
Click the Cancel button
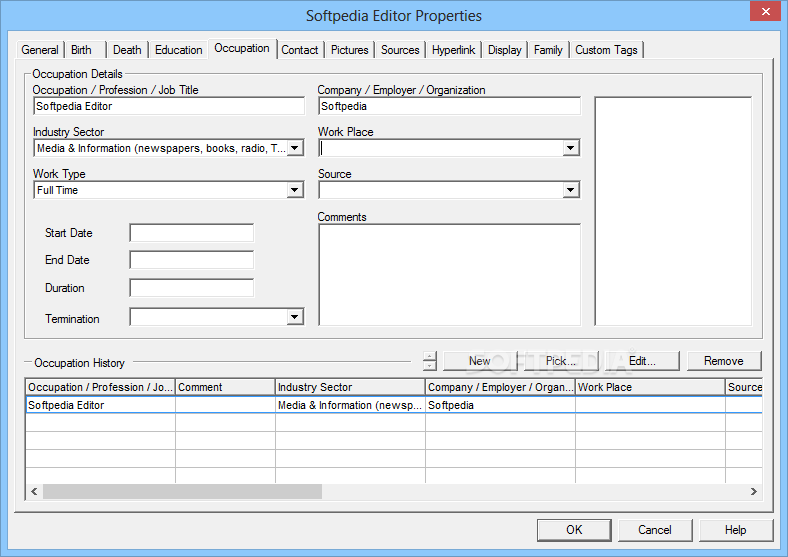(655, 530)
